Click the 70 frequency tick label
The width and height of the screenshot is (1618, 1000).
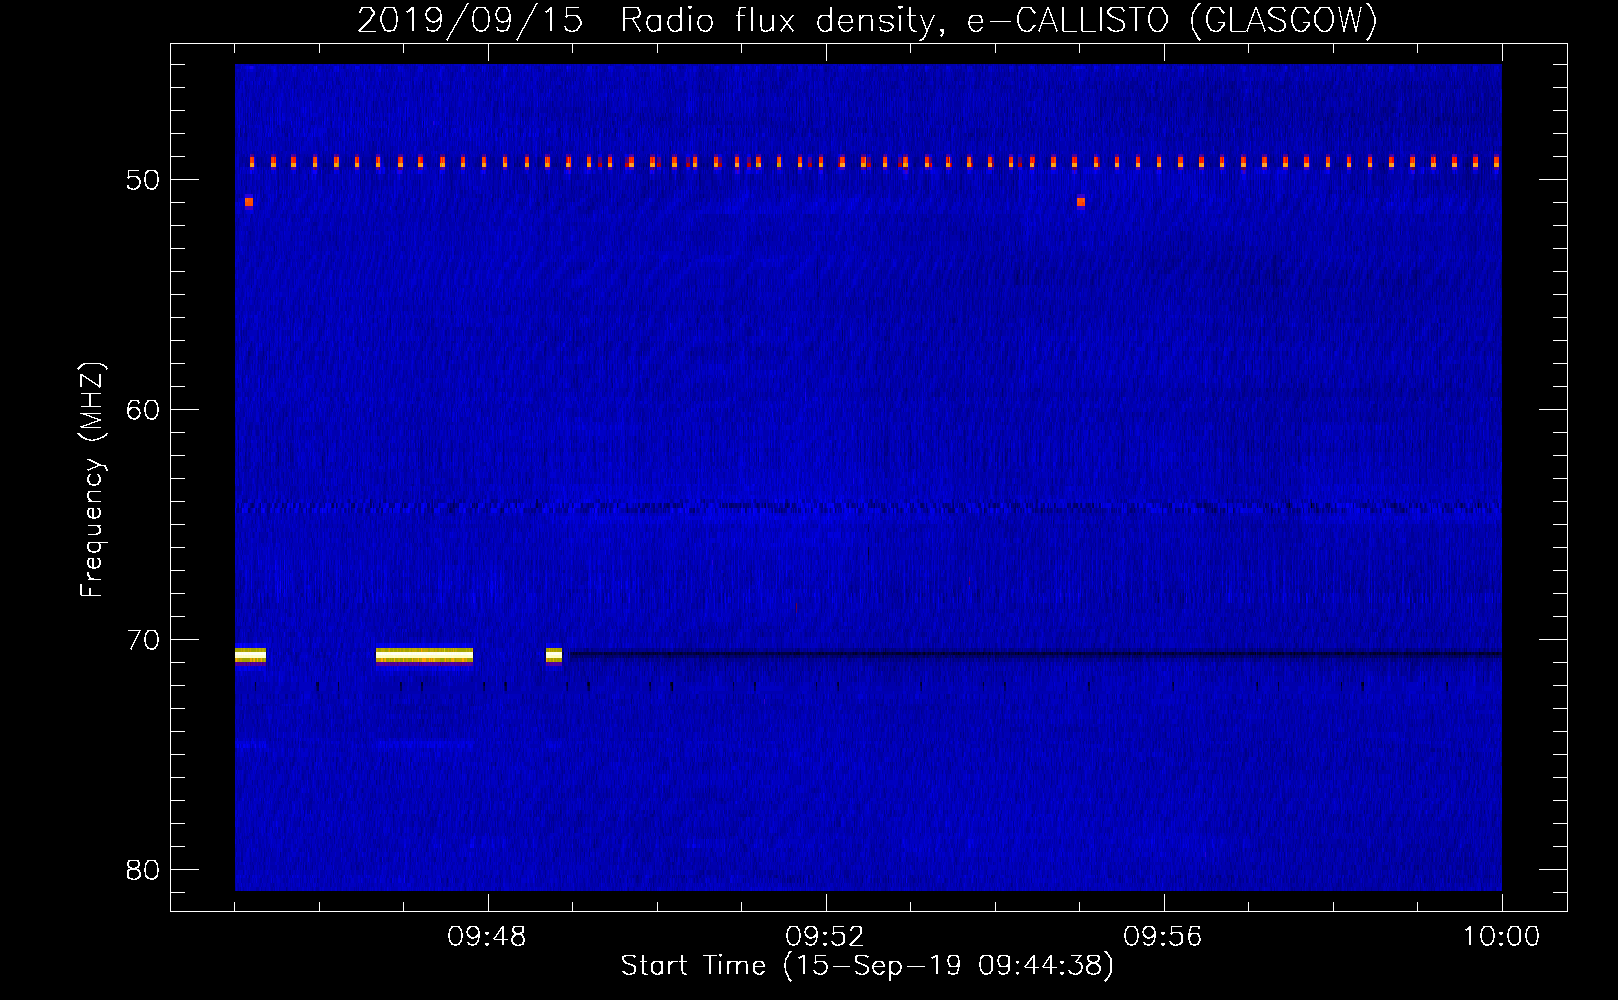(143, 640)
